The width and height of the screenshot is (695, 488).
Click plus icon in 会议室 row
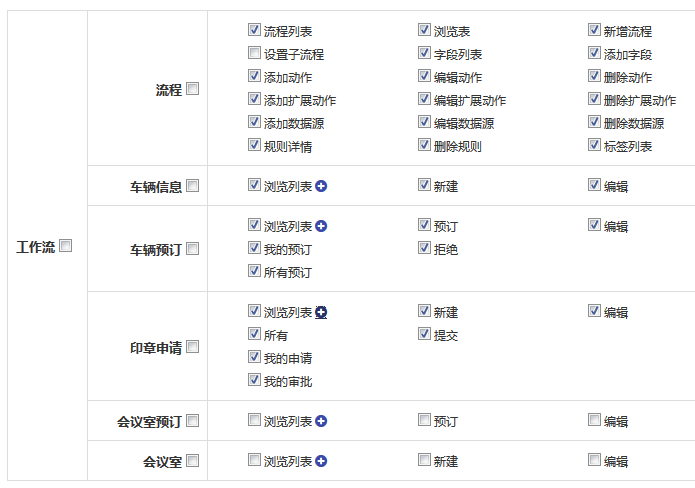322,461
